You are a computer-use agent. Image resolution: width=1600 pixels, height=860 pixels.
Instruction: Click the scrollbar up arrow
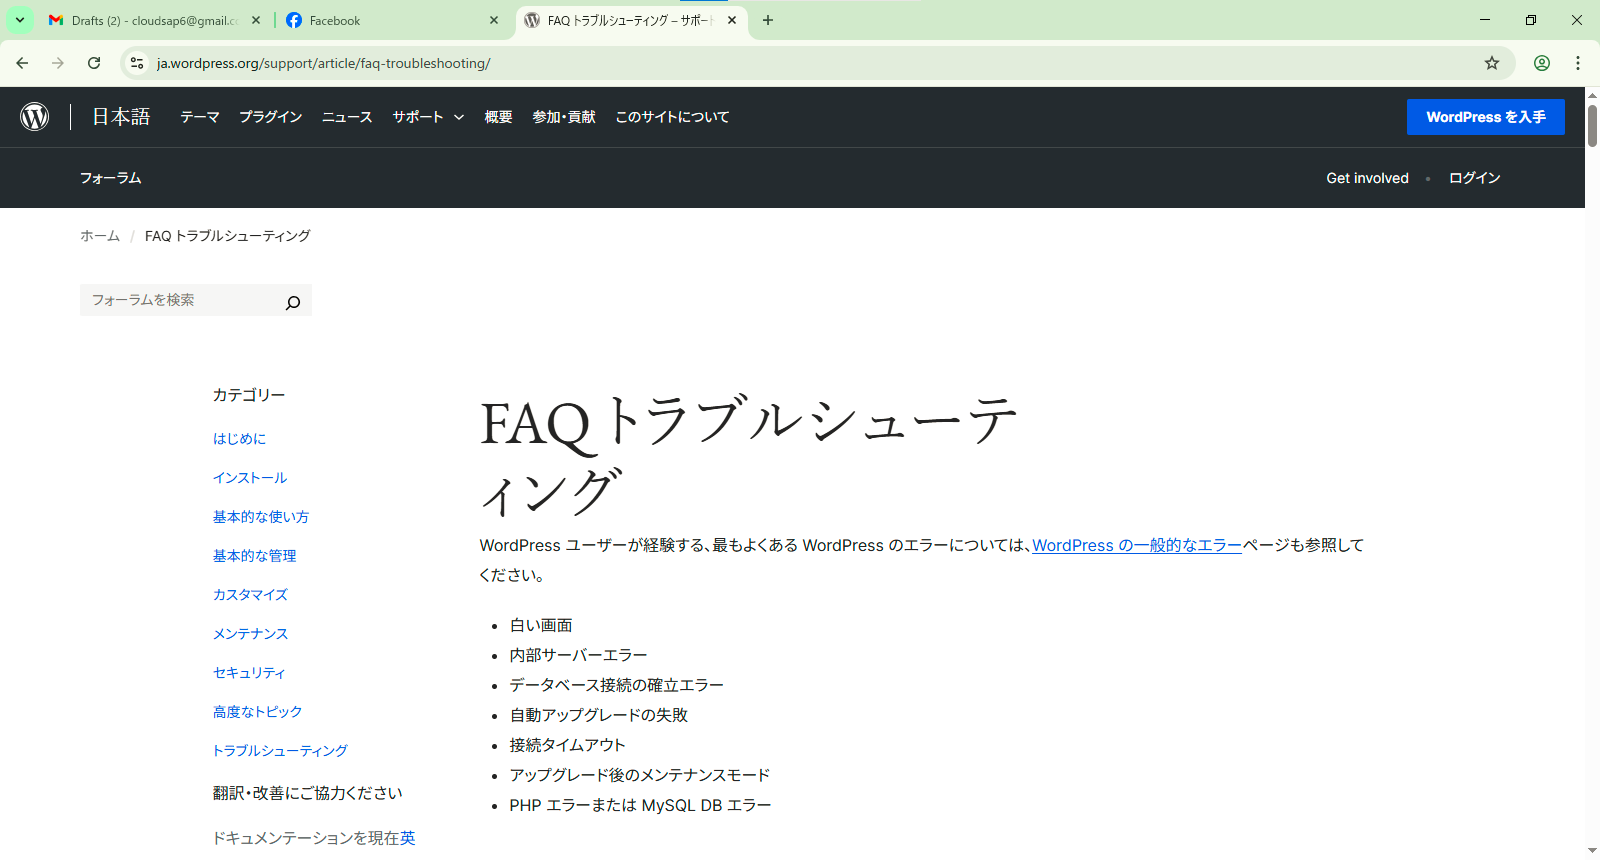[x=1592, y=95]
